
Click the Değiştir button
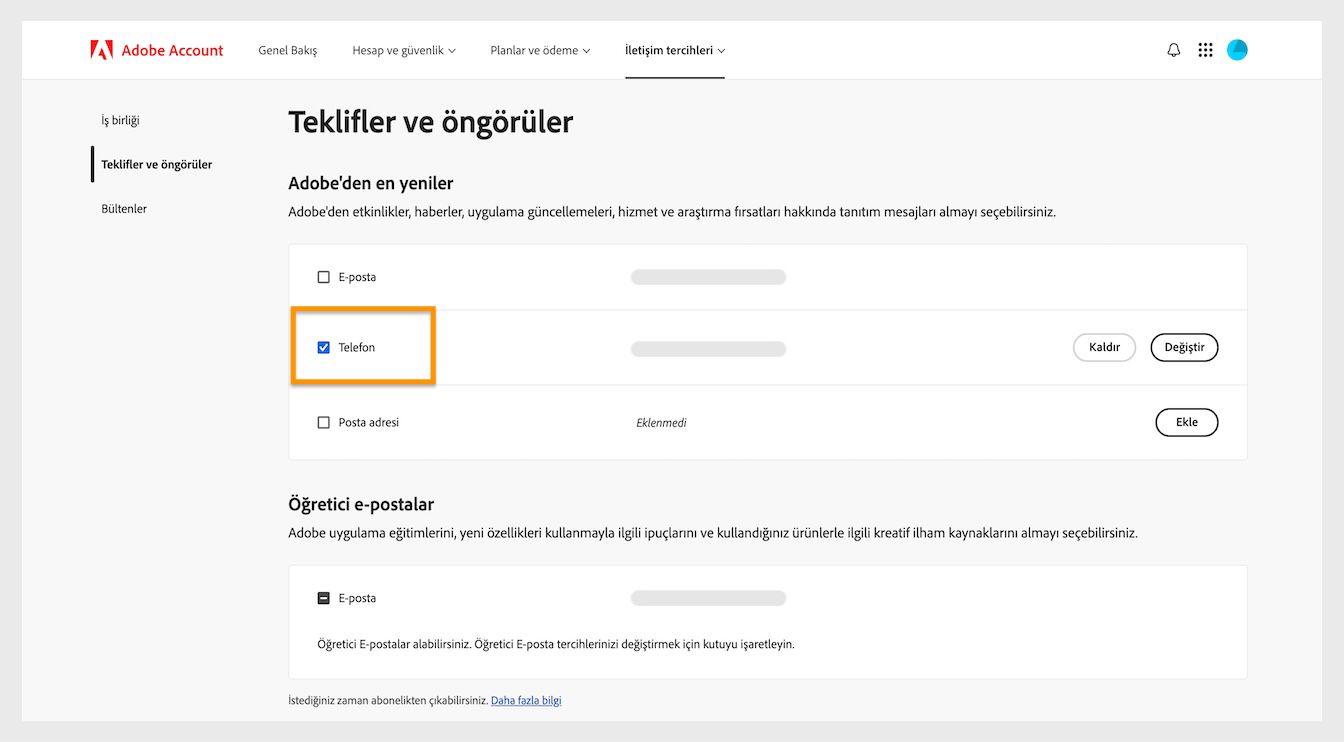pyautogui.click(x=1184, y=347)
